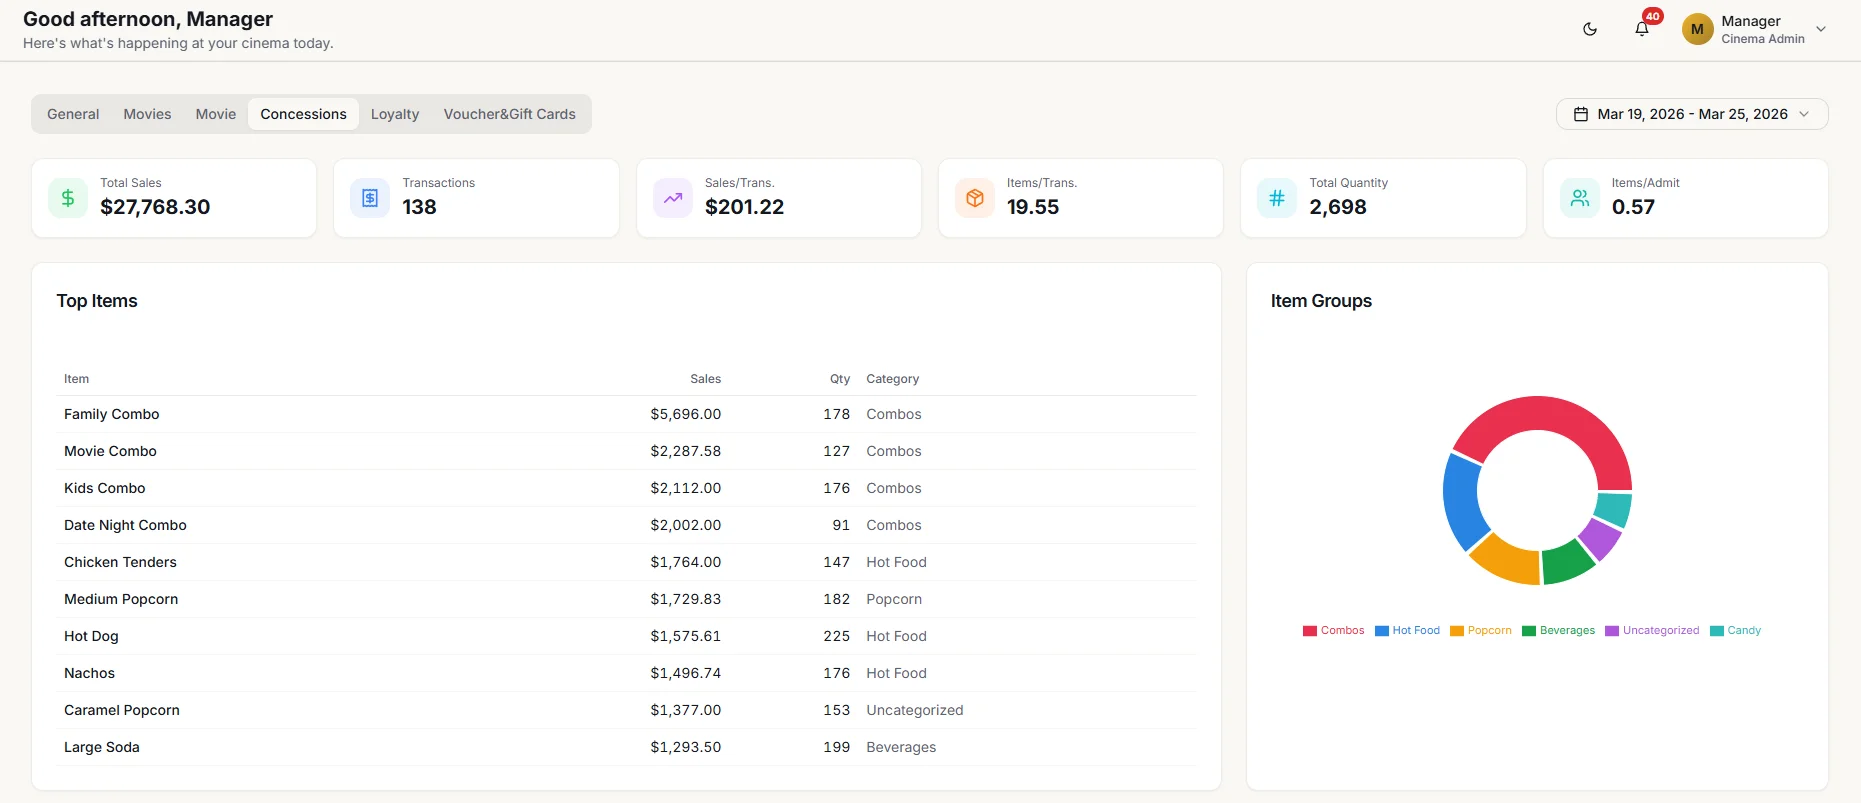The image size is (1861, 803).
Task: Open the date range picker dropdown
Action: point(1692,114)
